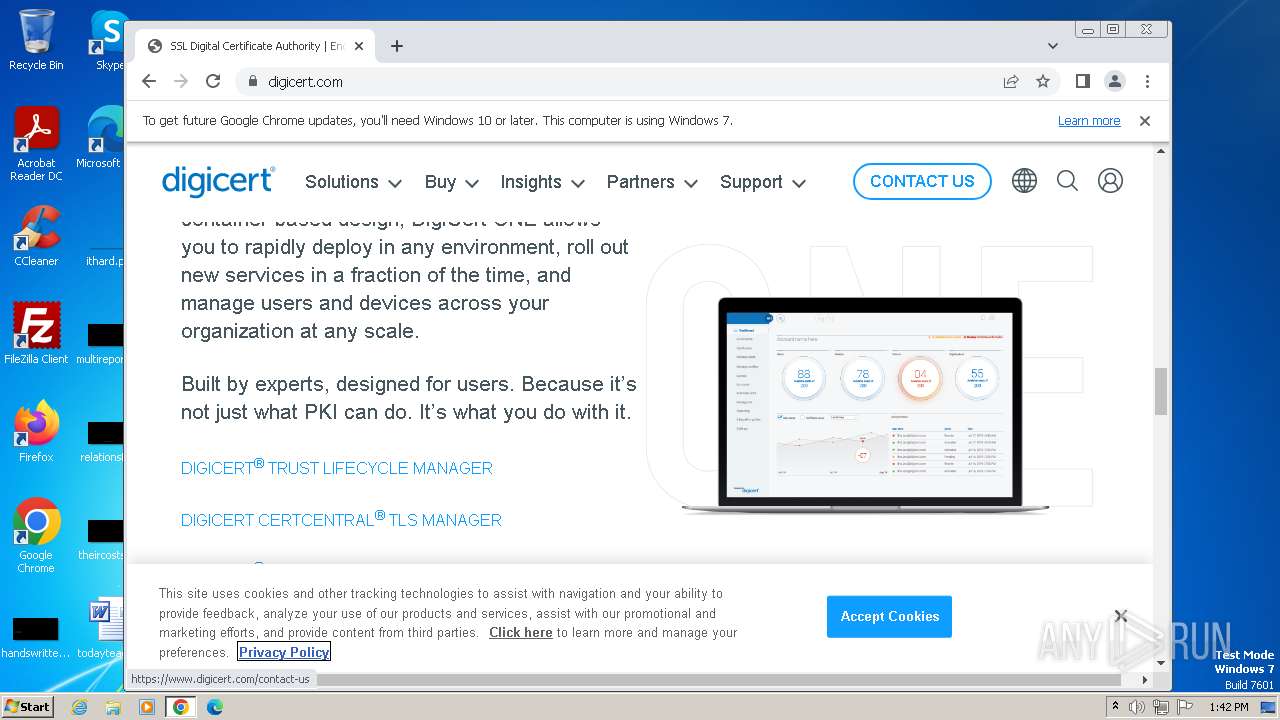Select the SSL Digital Certificate Authority tab
This screenshot has height=720, width=1280.
click(x=255, y=46)
